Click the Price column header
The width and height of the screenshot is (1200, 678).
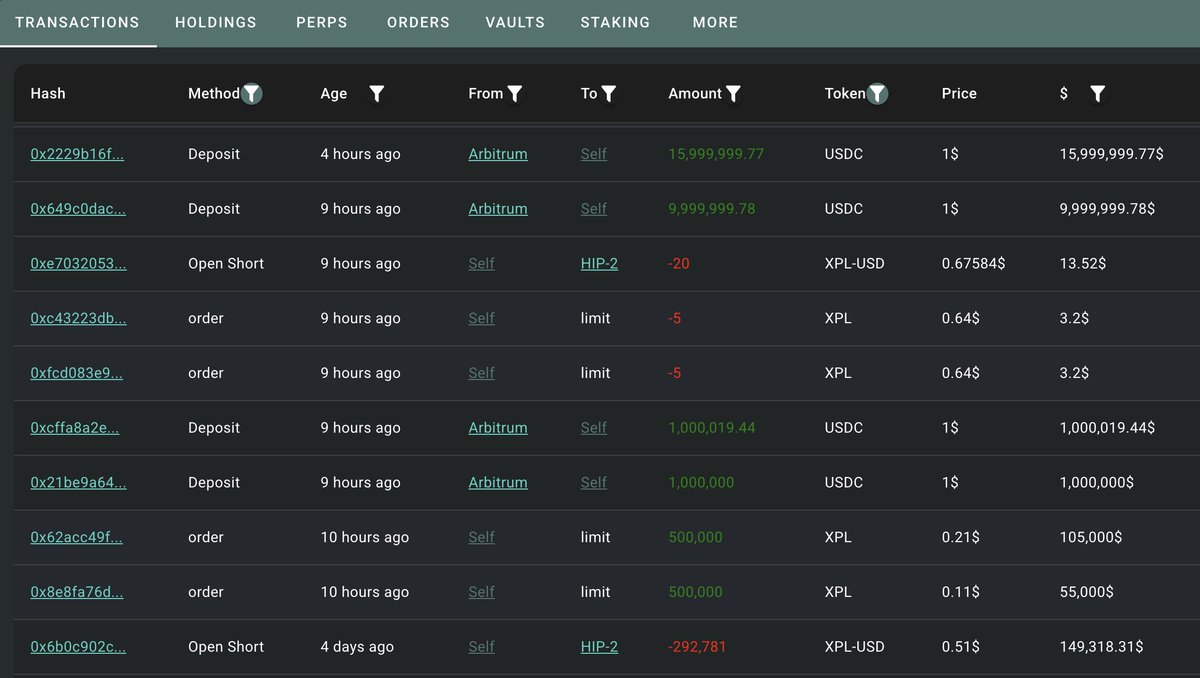[x=959, y=94]
